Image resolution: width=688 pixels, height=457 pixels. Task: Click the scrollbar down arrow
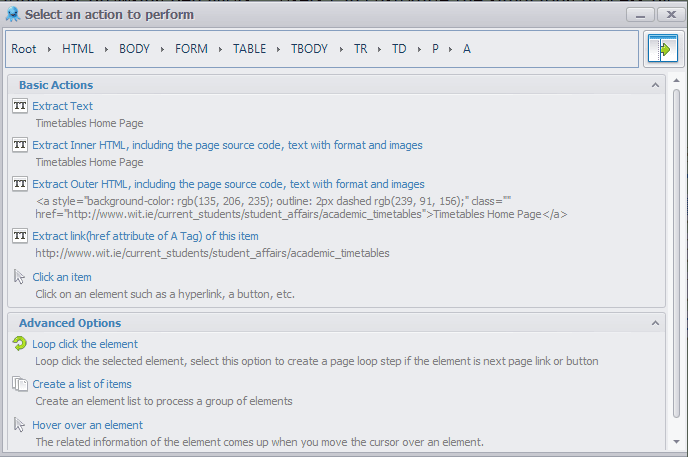(x=677, y=442)
